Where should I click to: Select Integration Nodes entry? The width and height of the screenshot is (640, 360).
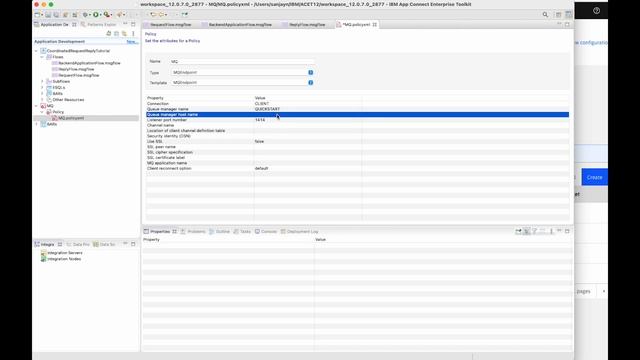point(64,259)
